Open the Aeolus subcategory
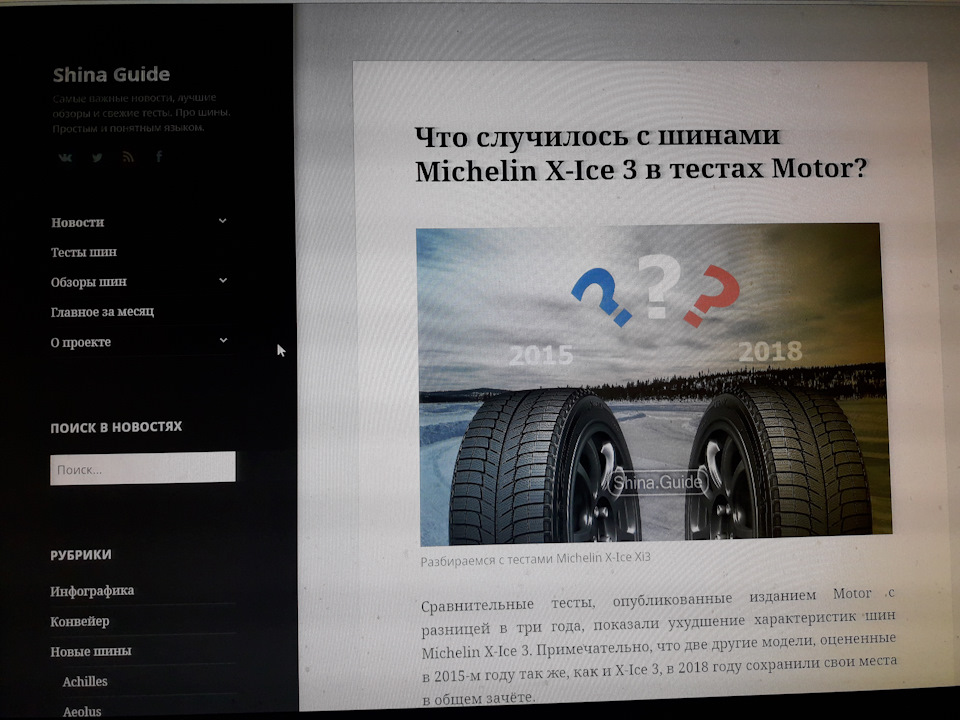Screen dimensions: 960x720 tap(82, 711)
